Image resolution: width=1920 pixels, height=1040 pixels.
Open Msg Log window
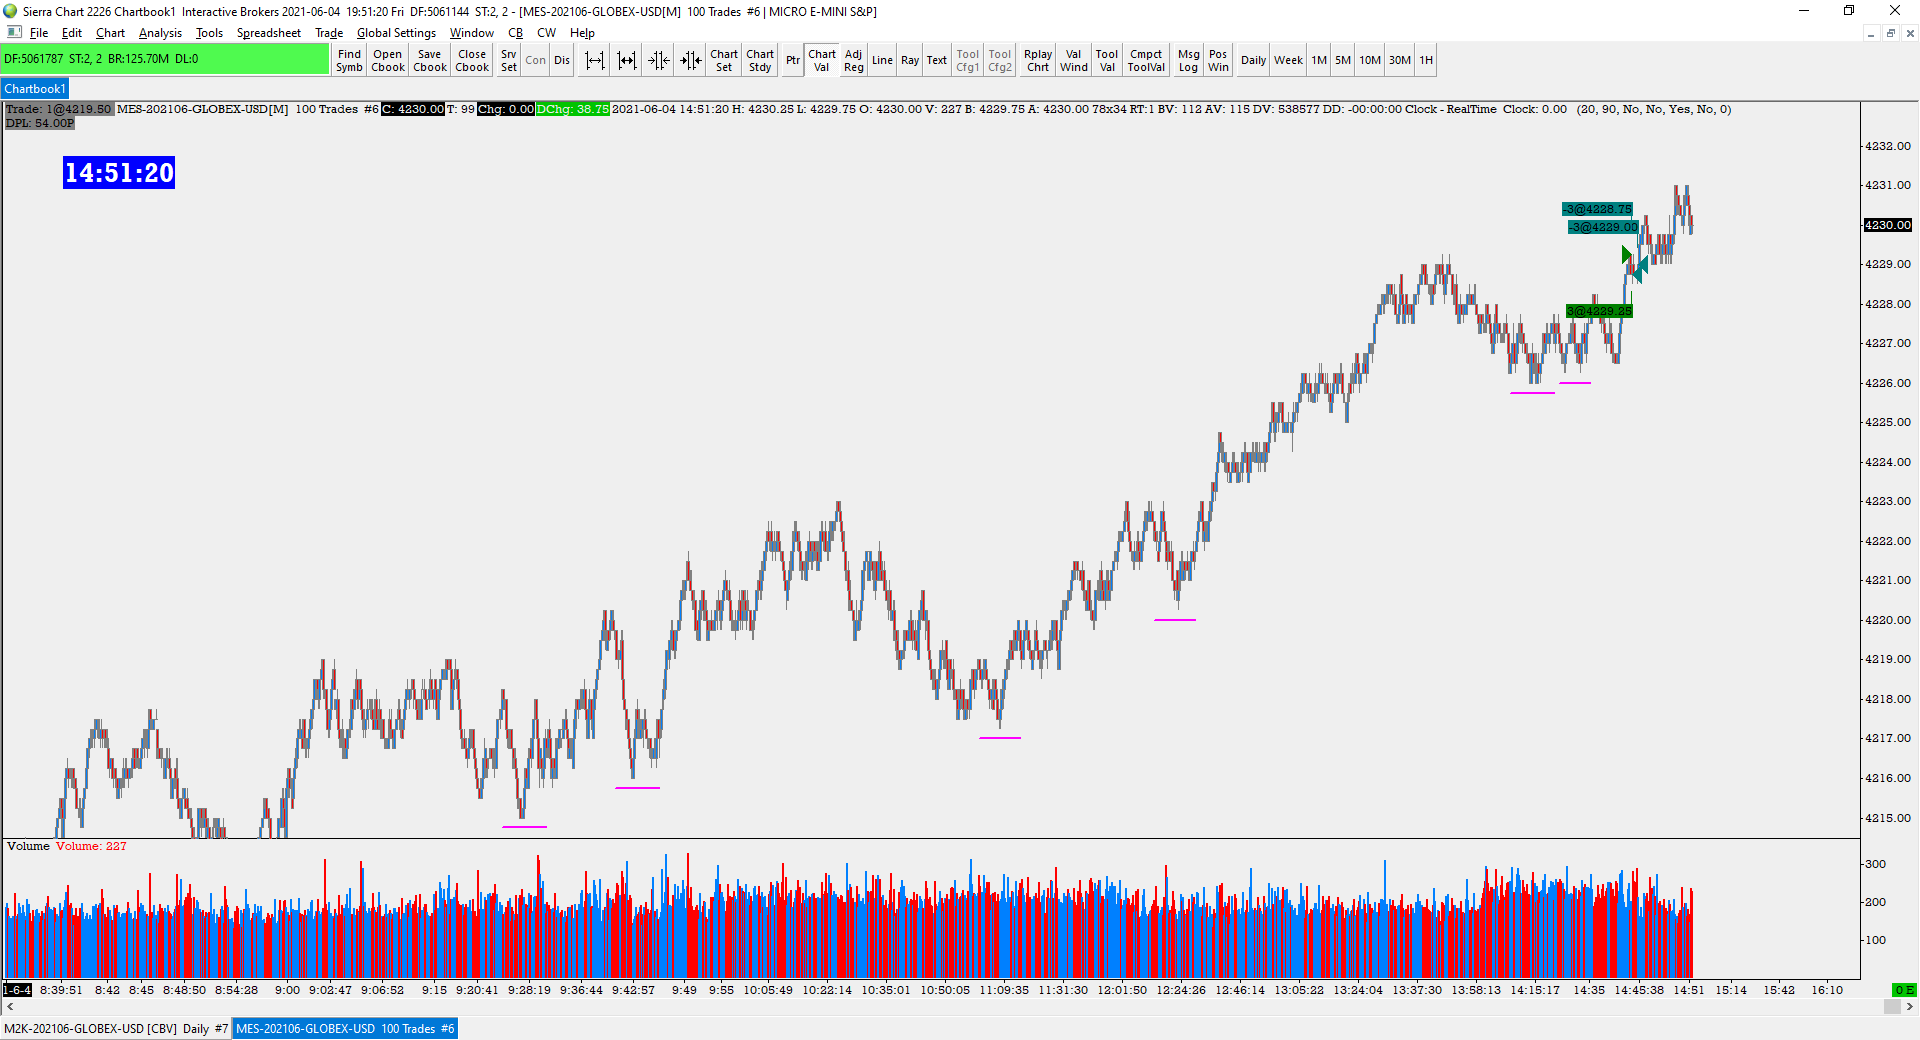[x=1188, y=60]
